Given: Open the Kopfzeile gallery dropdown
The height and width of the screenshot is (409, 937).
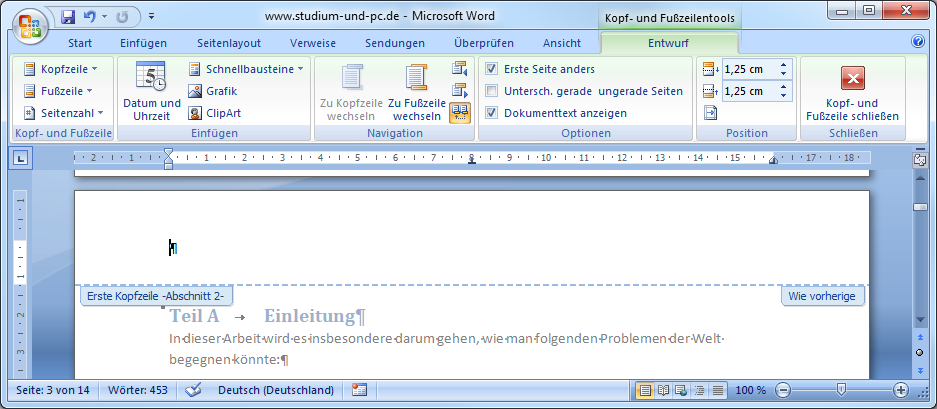Looking at the screenshot, I should pos(60,69).
